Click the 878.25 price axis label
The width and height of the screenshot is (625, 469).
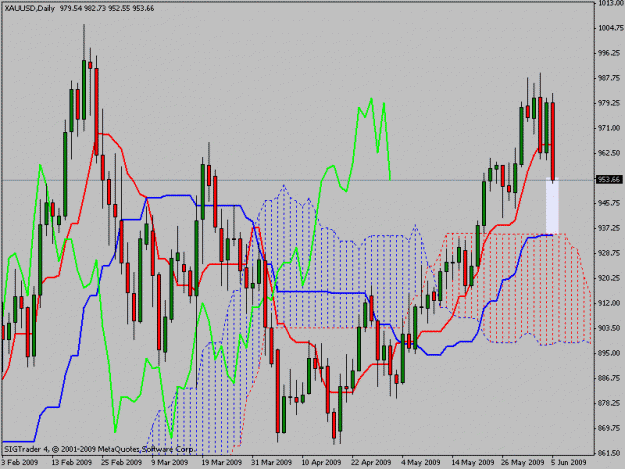pyautogui.click(x=610, y=403)
